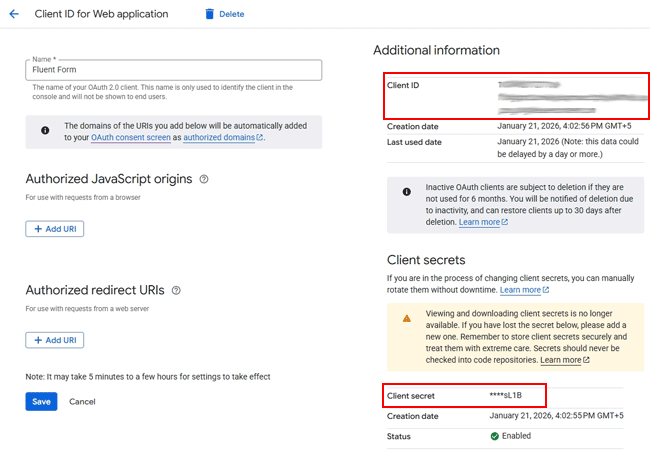The image size is (650, 470).
Task: Click info icon in inactive OAuth clients notice
Action: coord(406,191)
